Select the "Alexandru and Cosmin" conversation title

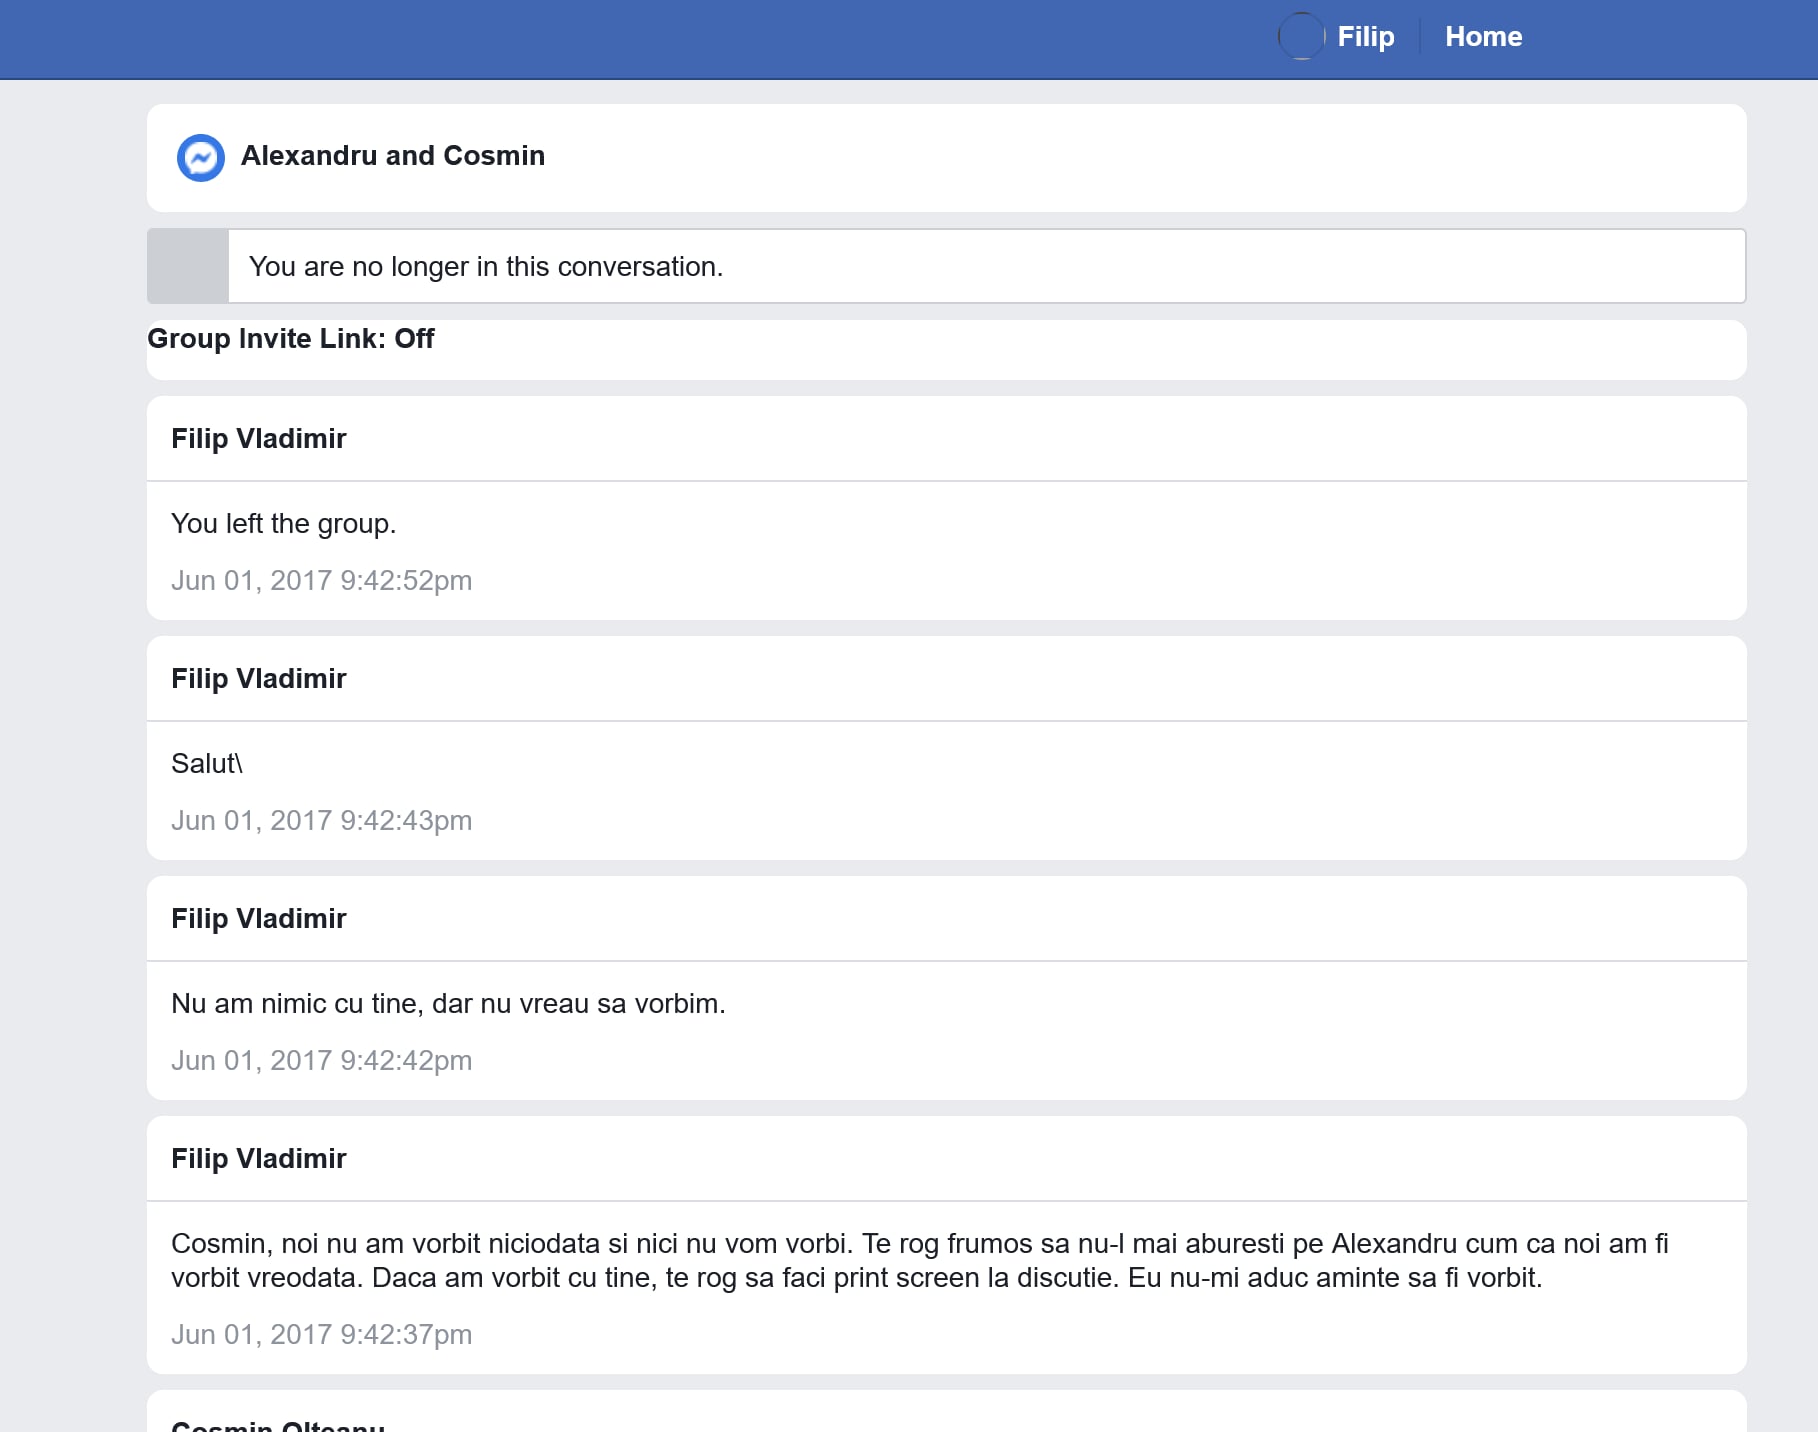point(392,156)
